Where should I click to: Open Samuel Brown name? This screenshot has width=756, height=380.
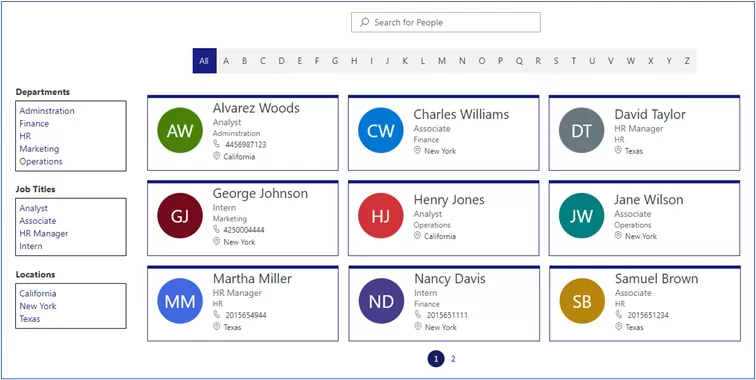tap(657, 279)
